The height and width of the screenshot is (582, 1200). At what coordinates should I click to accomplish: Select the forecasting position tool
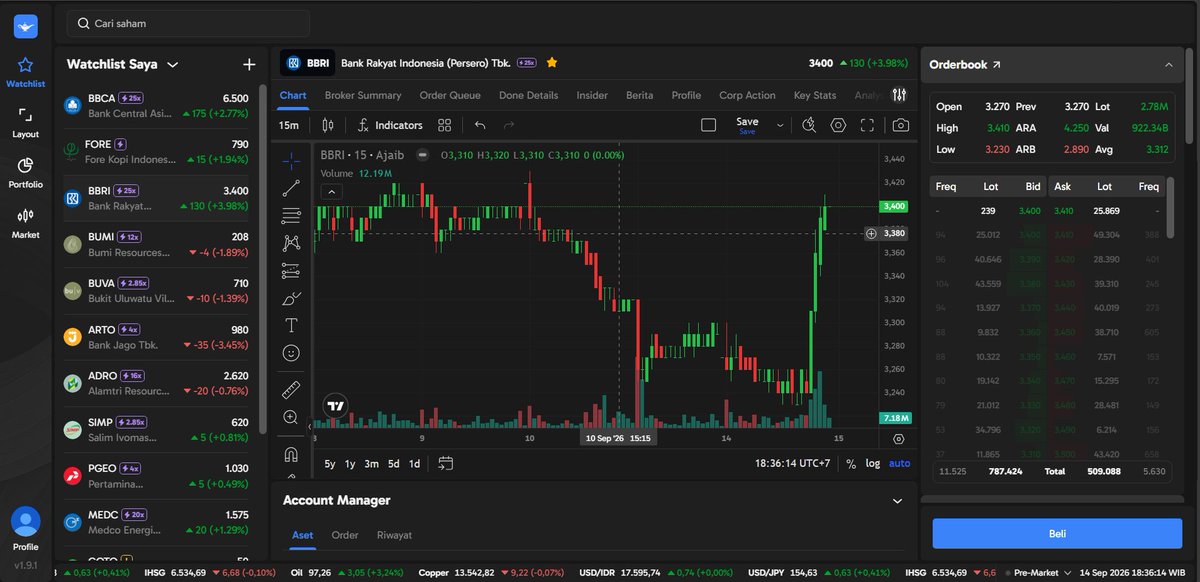[x=291, y=270]
